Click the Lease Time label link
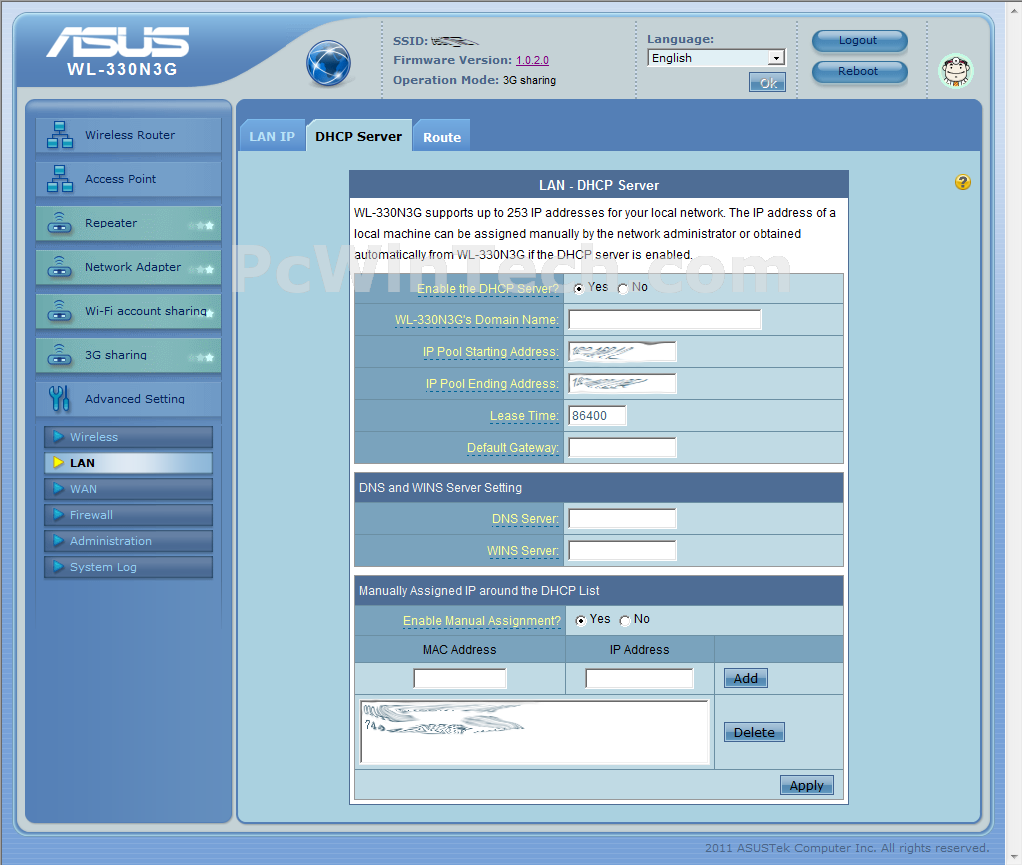This screenshot has height=865, width=1022. coord(524,416)
